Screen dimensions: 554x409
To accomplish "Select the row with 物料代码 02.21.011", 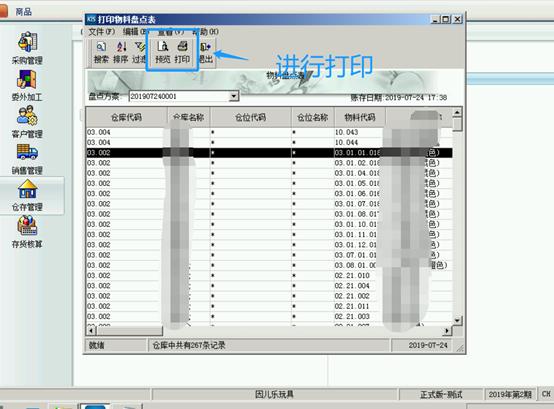I will tap(269, 306).
